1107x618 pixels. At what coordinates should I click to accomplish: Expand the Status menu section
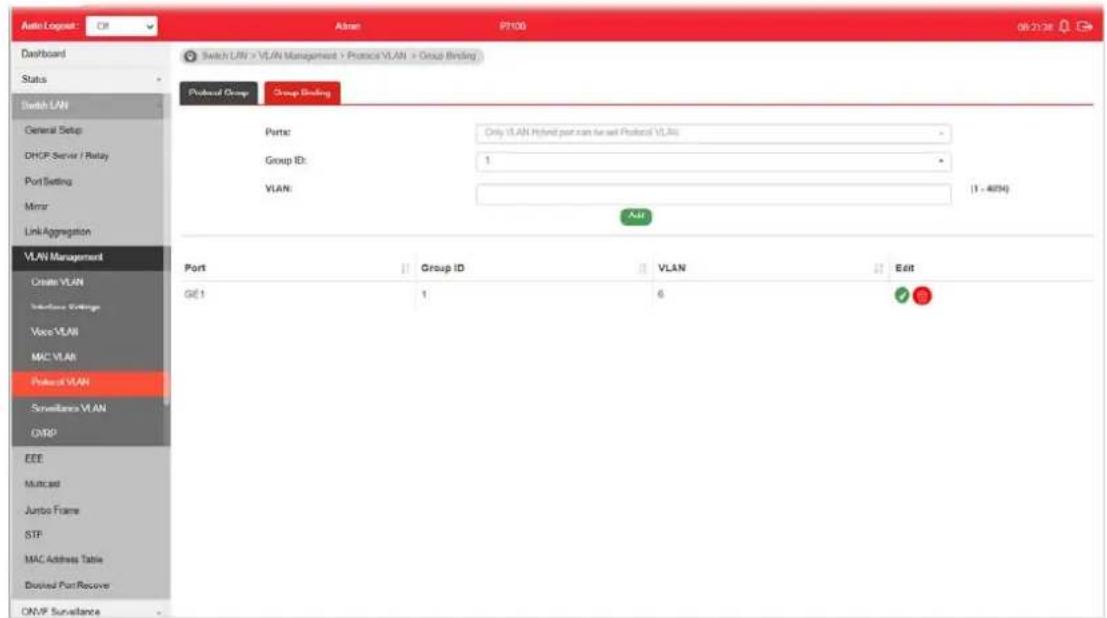point(90,79)
